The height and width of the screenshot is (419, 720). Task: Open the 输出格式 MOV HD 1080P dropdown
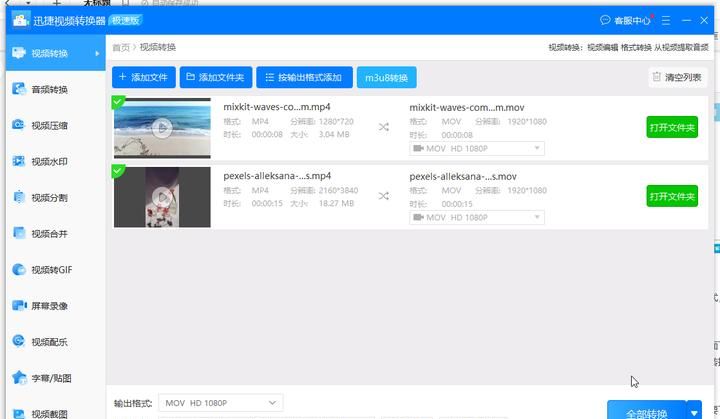(x=221, y=403)
